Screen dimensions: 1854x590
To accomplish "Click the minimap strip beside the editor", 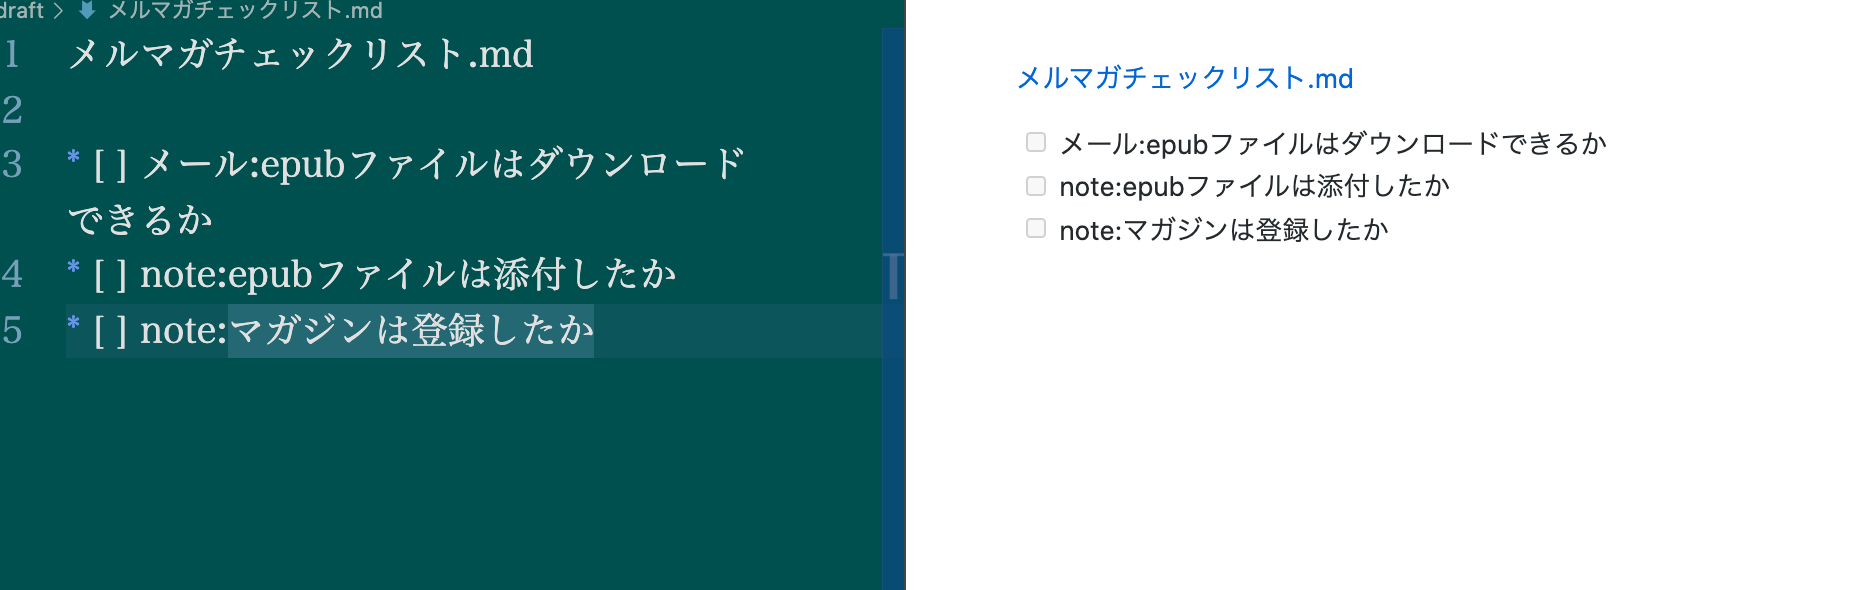I will tap(893, 309).
